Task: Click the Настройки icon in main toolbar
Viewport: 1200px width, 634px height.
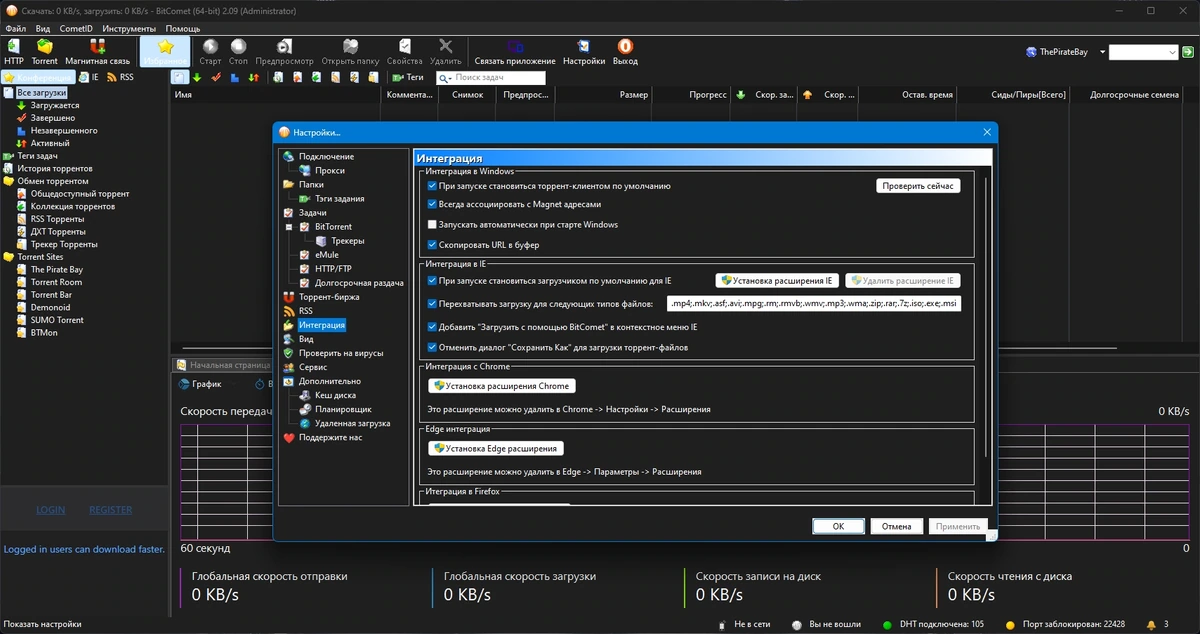Action: point(584,51)
